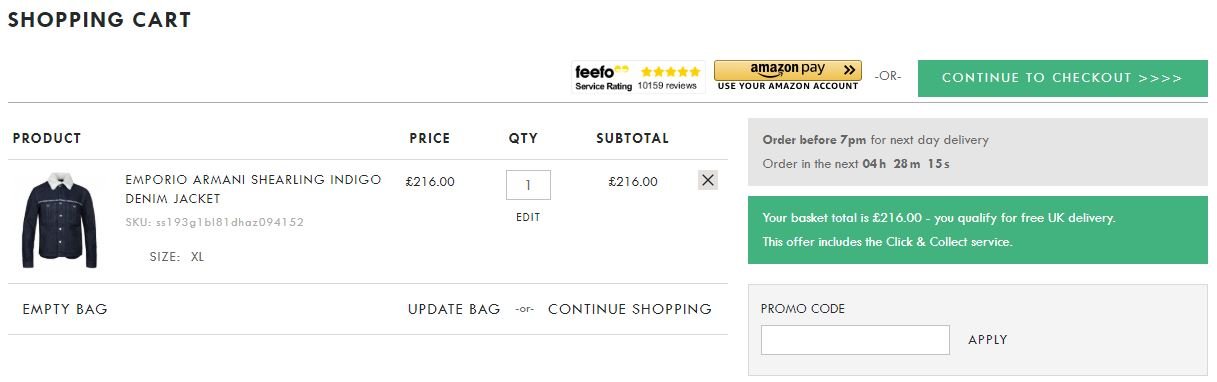Apply the promo code
The height and width of the screenshot is (382, 1217).
[x=988, y=340]
